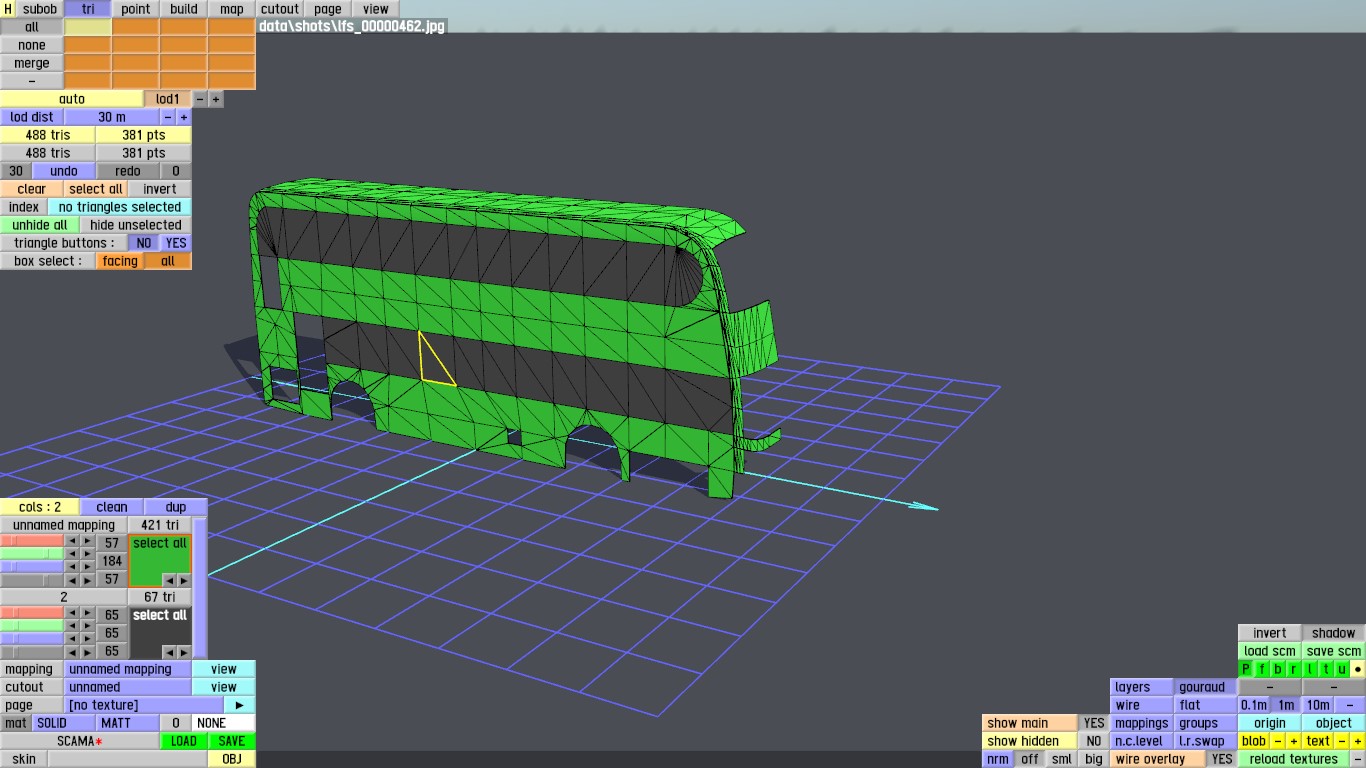Switch to the build mode tab

point(184,9)
